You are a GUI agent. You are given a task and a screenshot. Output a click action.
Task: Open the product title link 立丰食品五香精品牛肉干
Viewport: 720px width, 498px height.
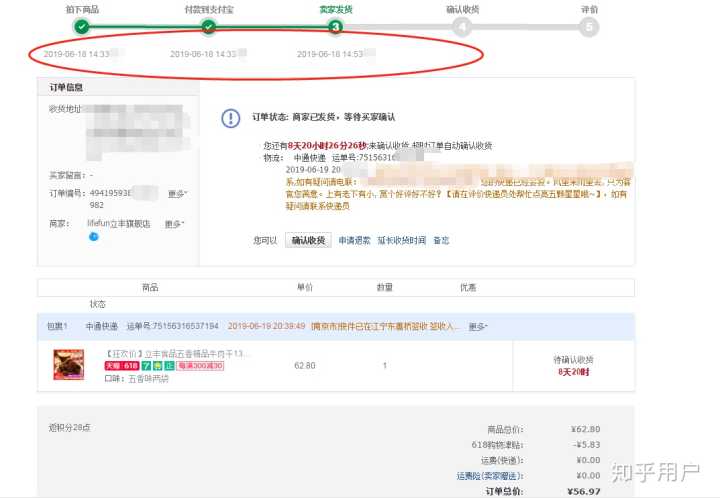tap(178, 354)
